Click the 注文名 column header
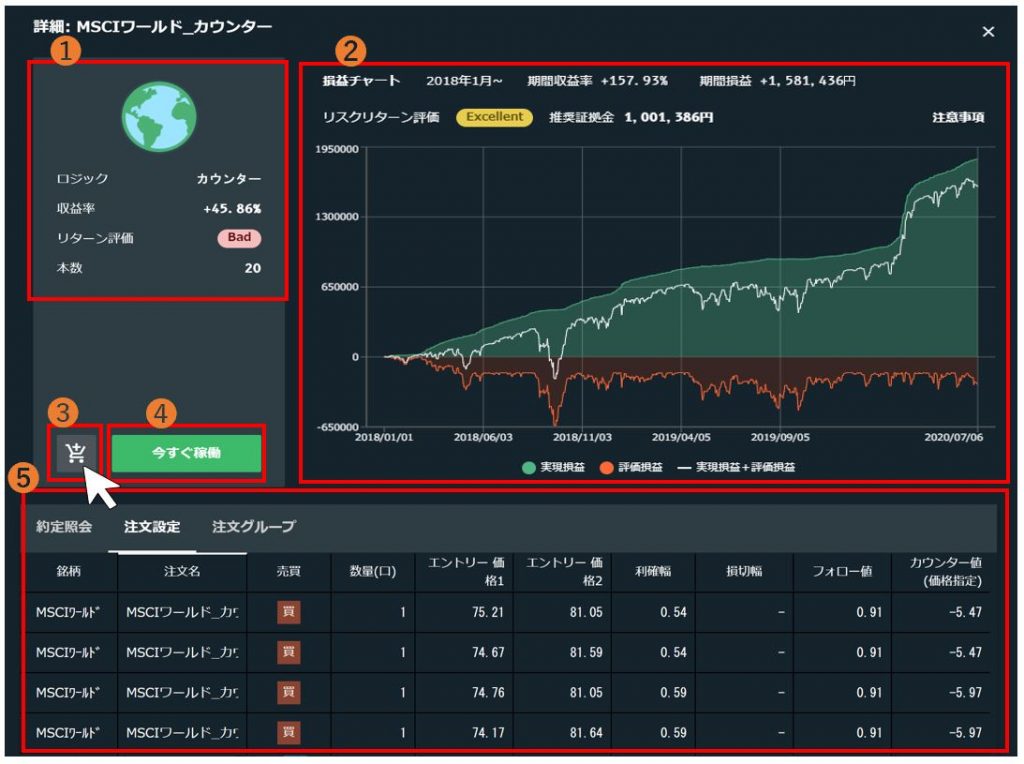The width and height of the screenshot is (1024, 764). (182, 571)
